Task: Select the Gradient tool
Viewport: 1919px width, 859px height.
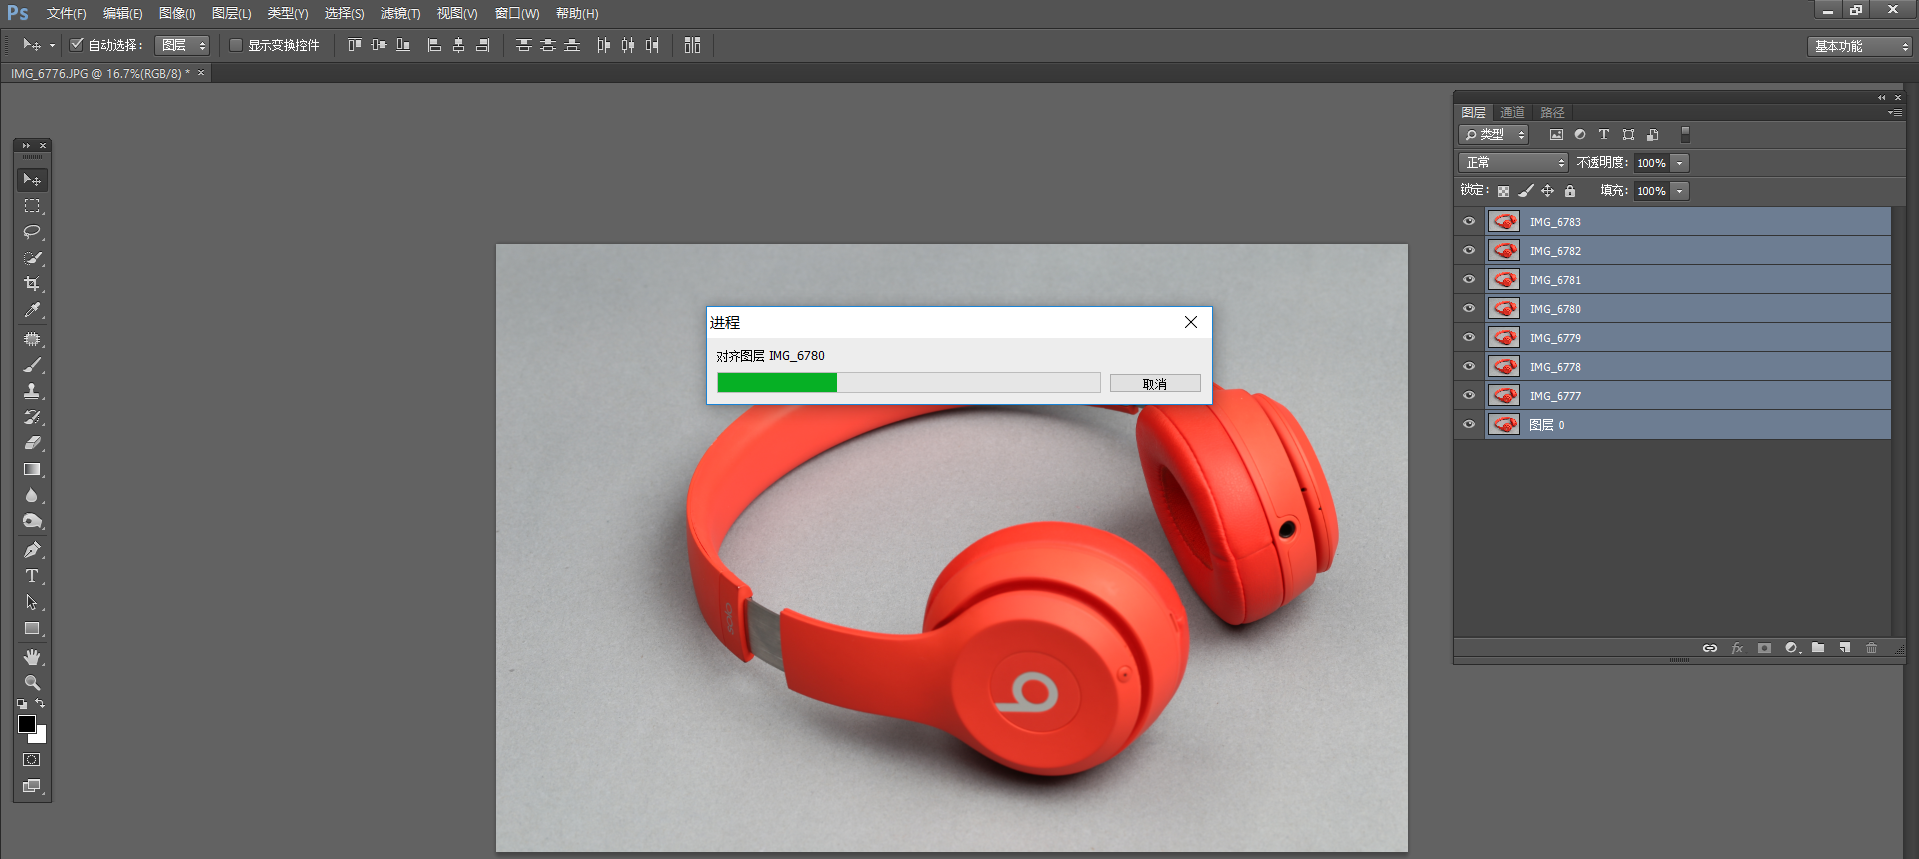Action: pyautogui.click(x=32, y=469)
